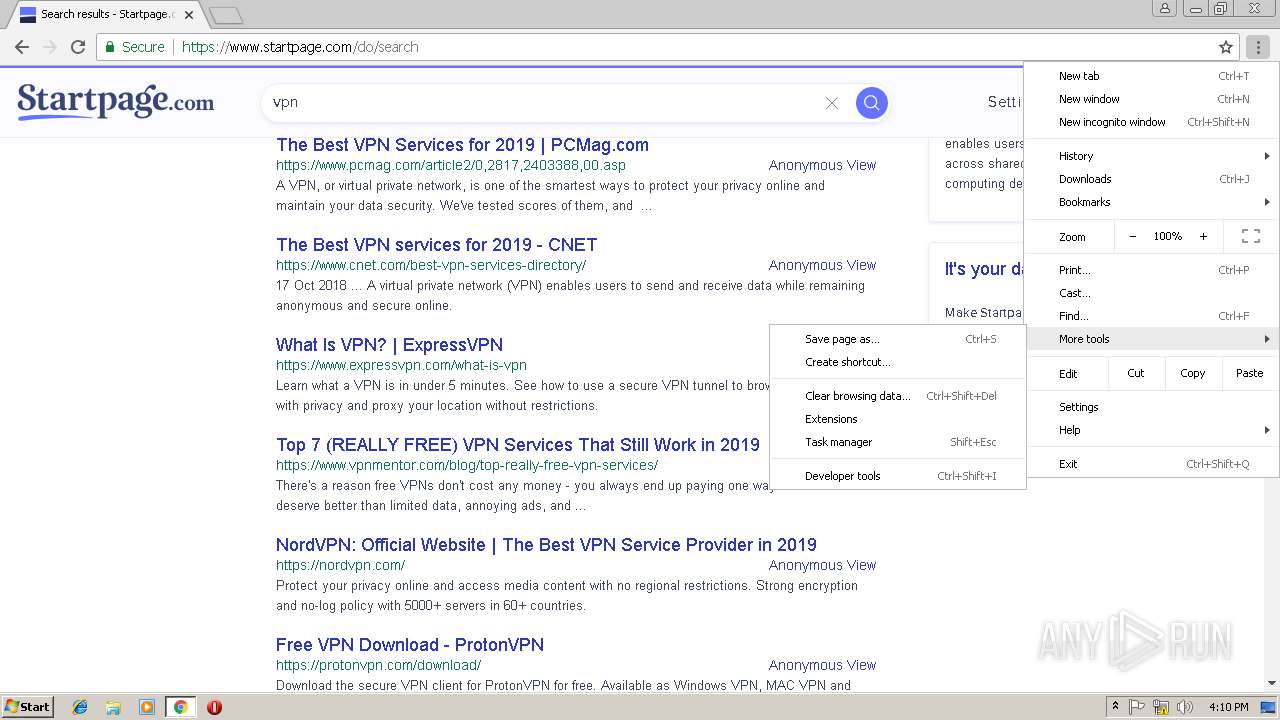Click Paste in the Edit row
The width and height of the screenshot is (1280, 720).
pos(1250,373)
